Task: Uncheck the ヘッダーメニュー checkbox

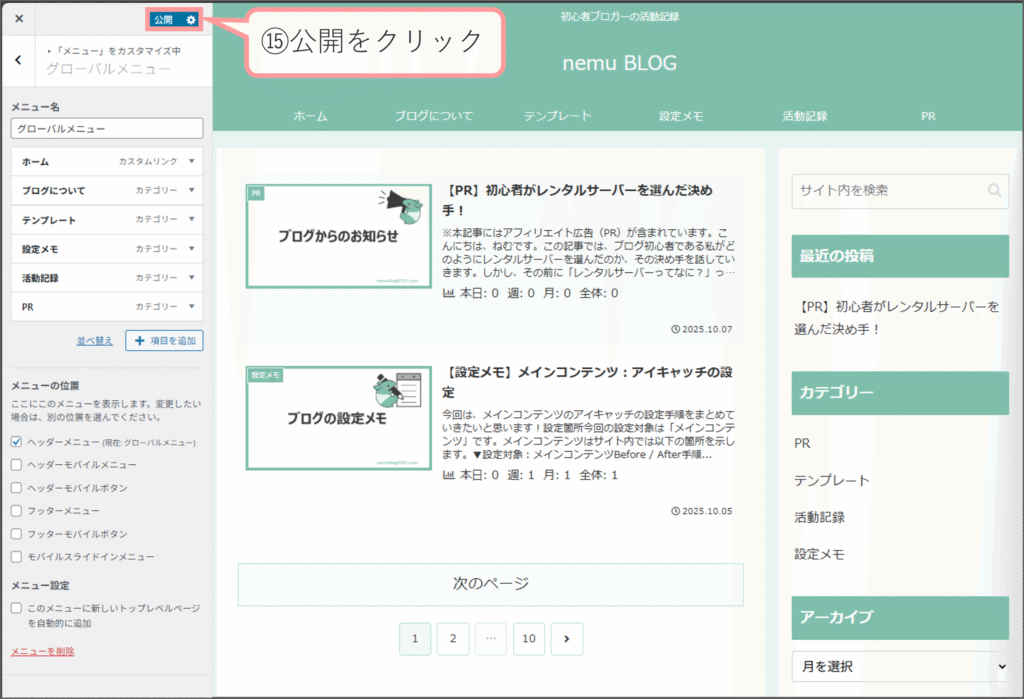Action: pos(16,441)
